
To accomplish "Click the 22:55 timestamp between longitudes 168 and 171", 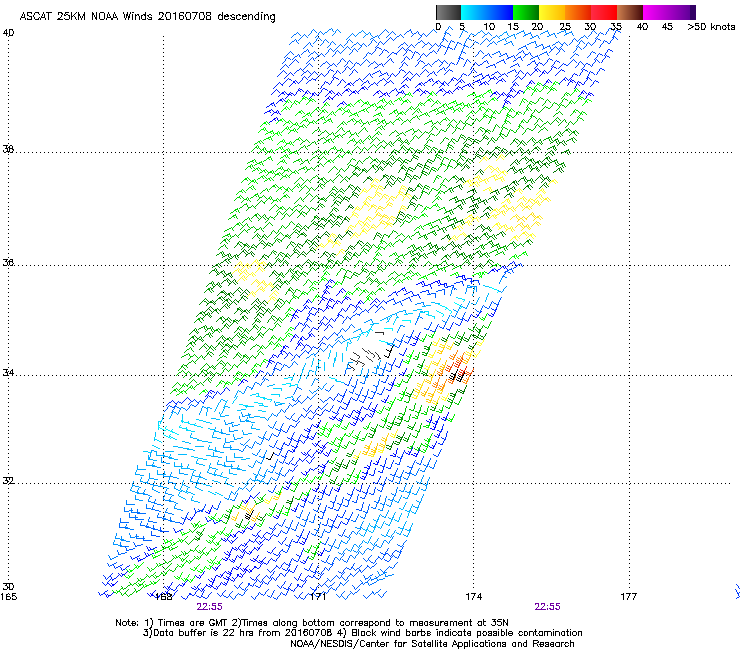I will [x=210, y=607].
